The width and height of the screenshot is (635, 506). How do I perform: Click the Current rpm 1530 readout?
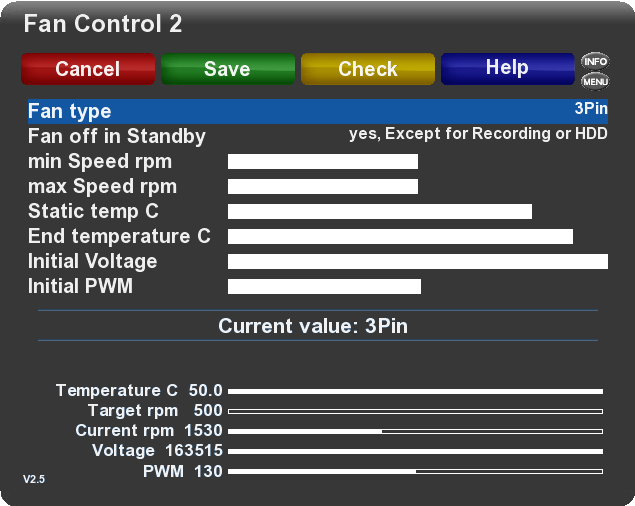click(x=149, y=431)
